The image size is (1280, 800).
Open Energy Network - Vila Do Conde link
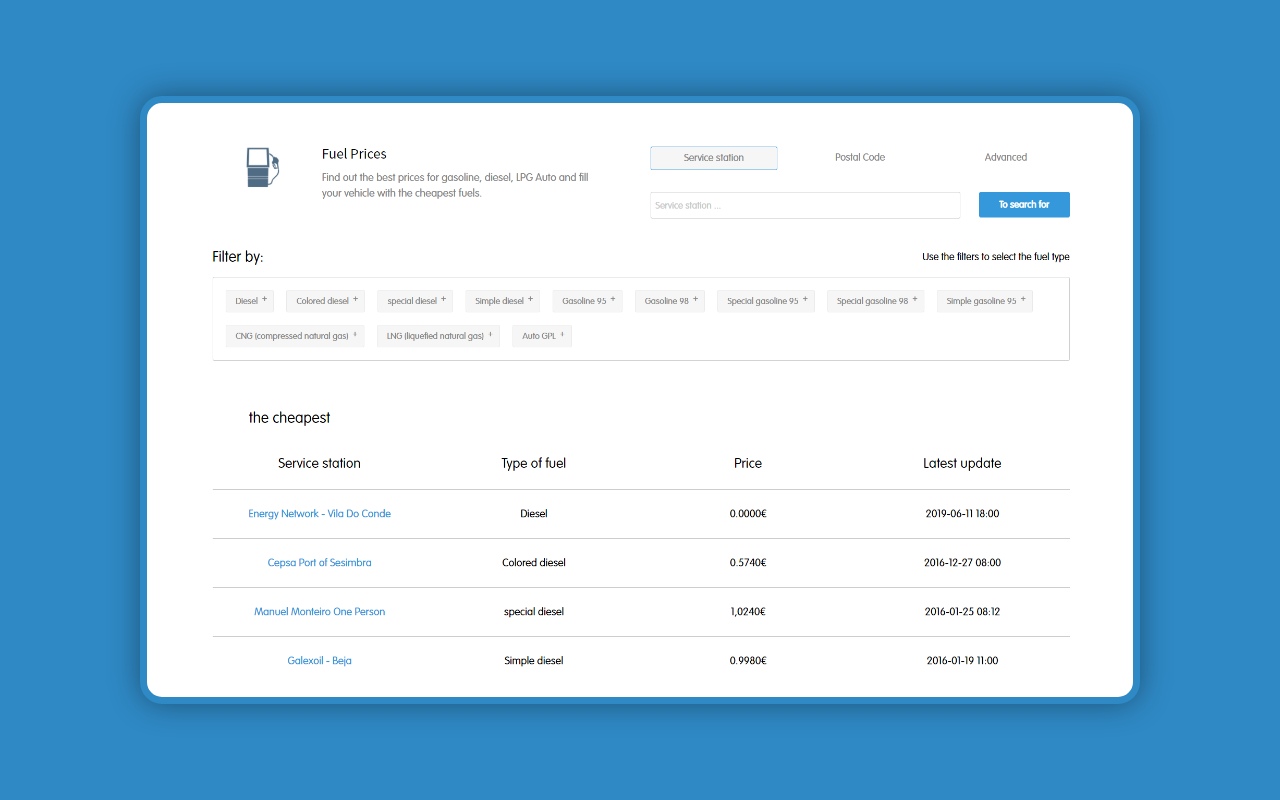pyautogui.click(x=319, y=514)
